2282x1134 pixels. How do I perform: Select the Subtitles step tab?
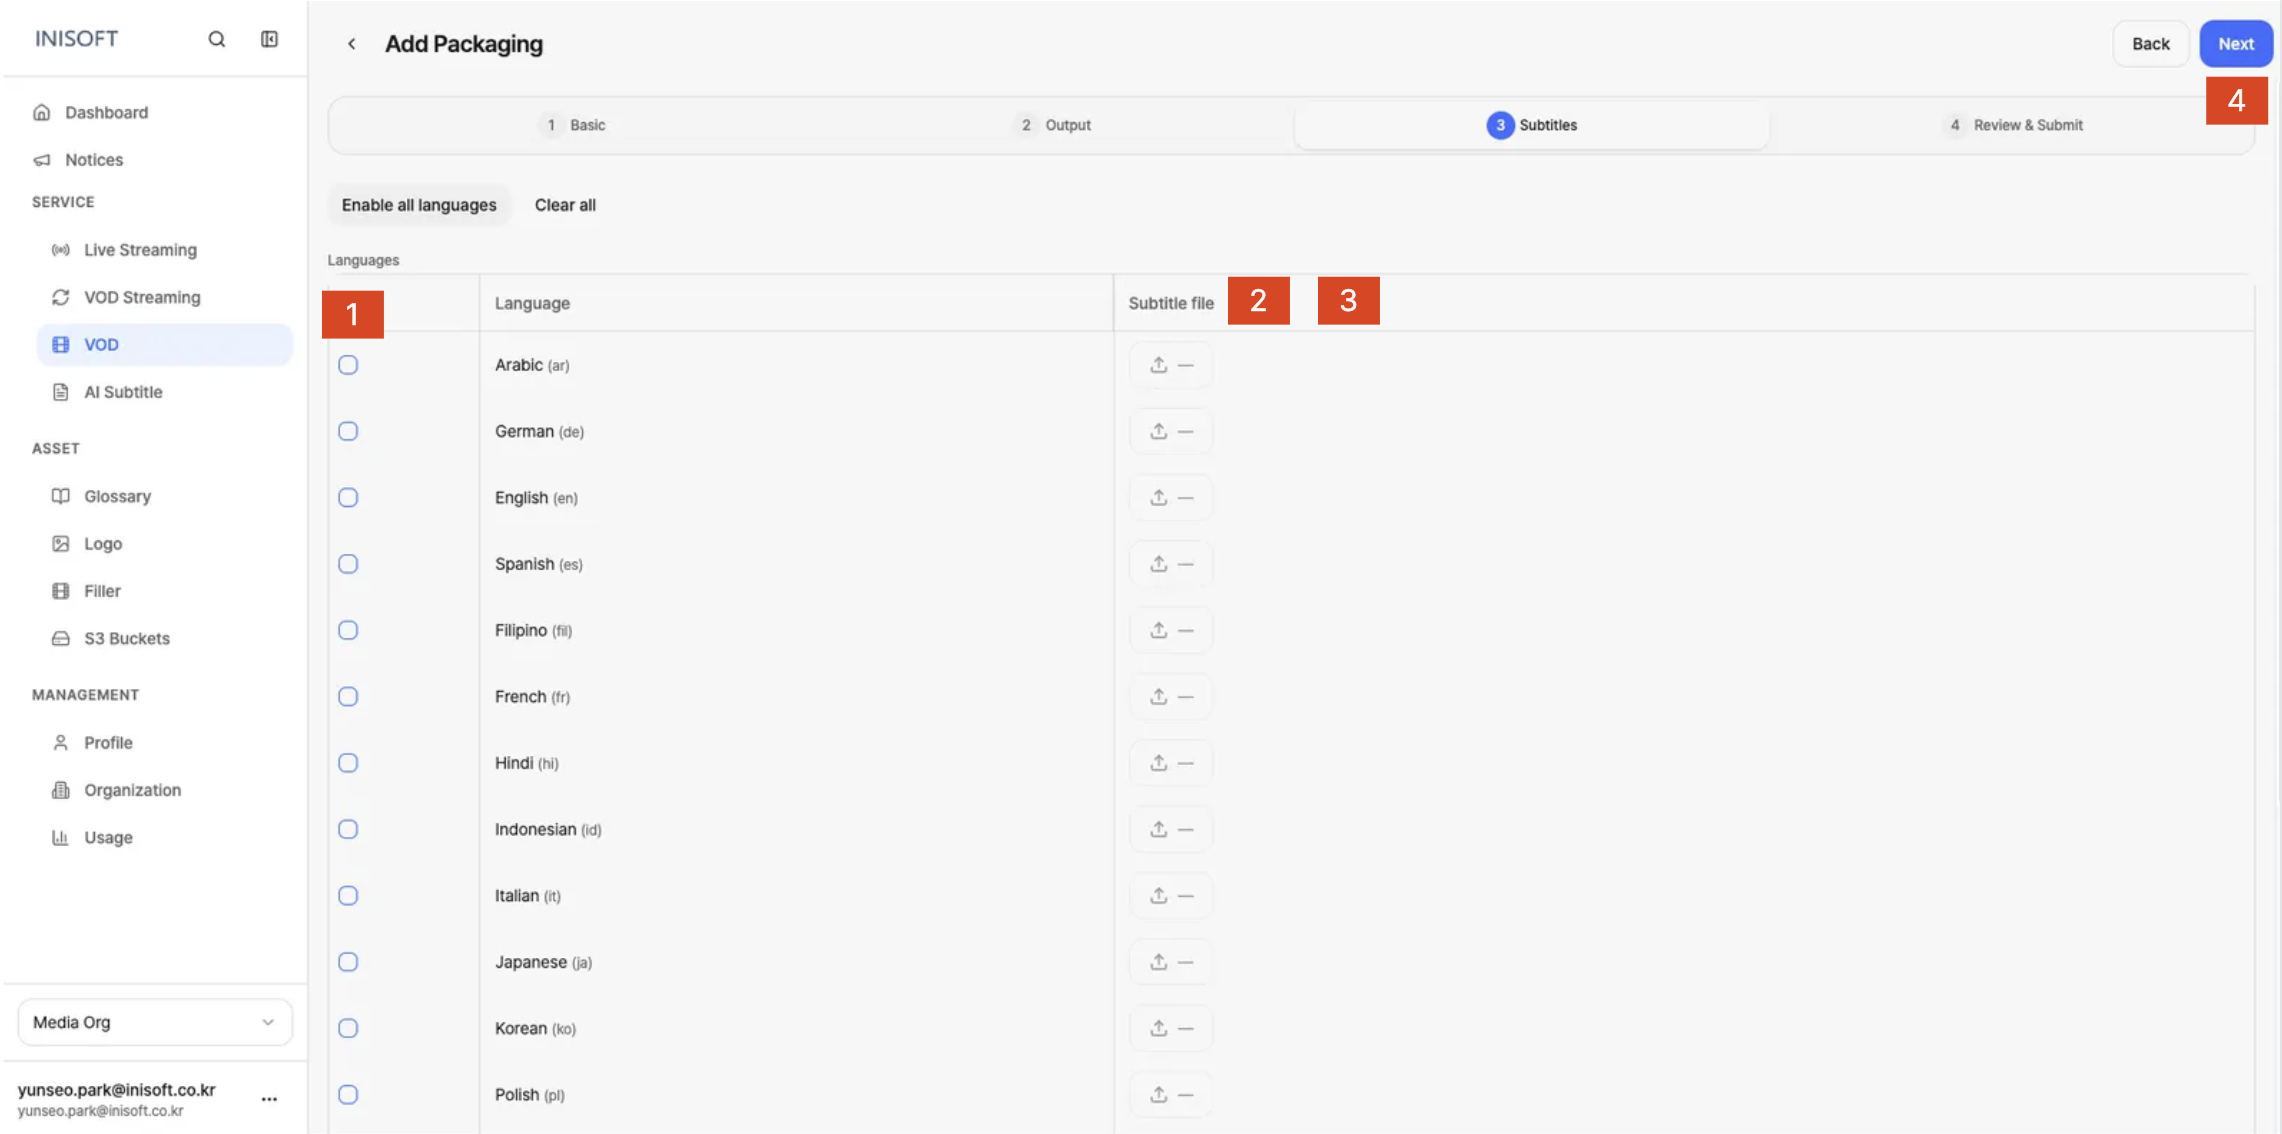pos(1531,125)
